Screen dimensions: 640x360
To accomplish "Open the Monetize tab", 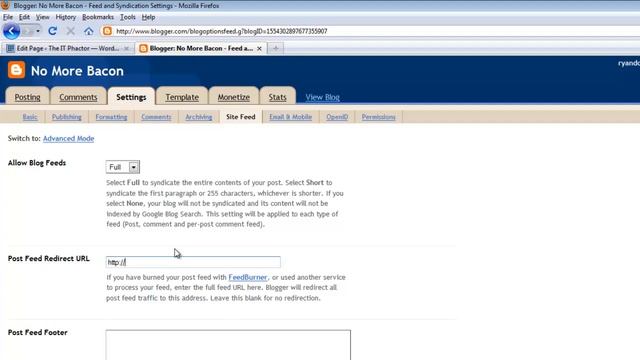I will pos(233,97).
